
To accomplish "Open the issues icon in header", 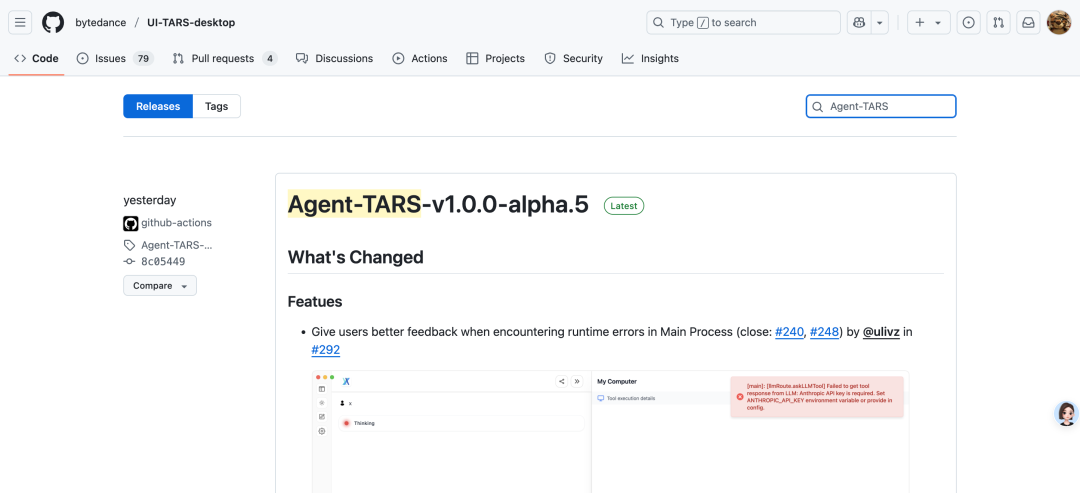I will (x=968, y=23).
